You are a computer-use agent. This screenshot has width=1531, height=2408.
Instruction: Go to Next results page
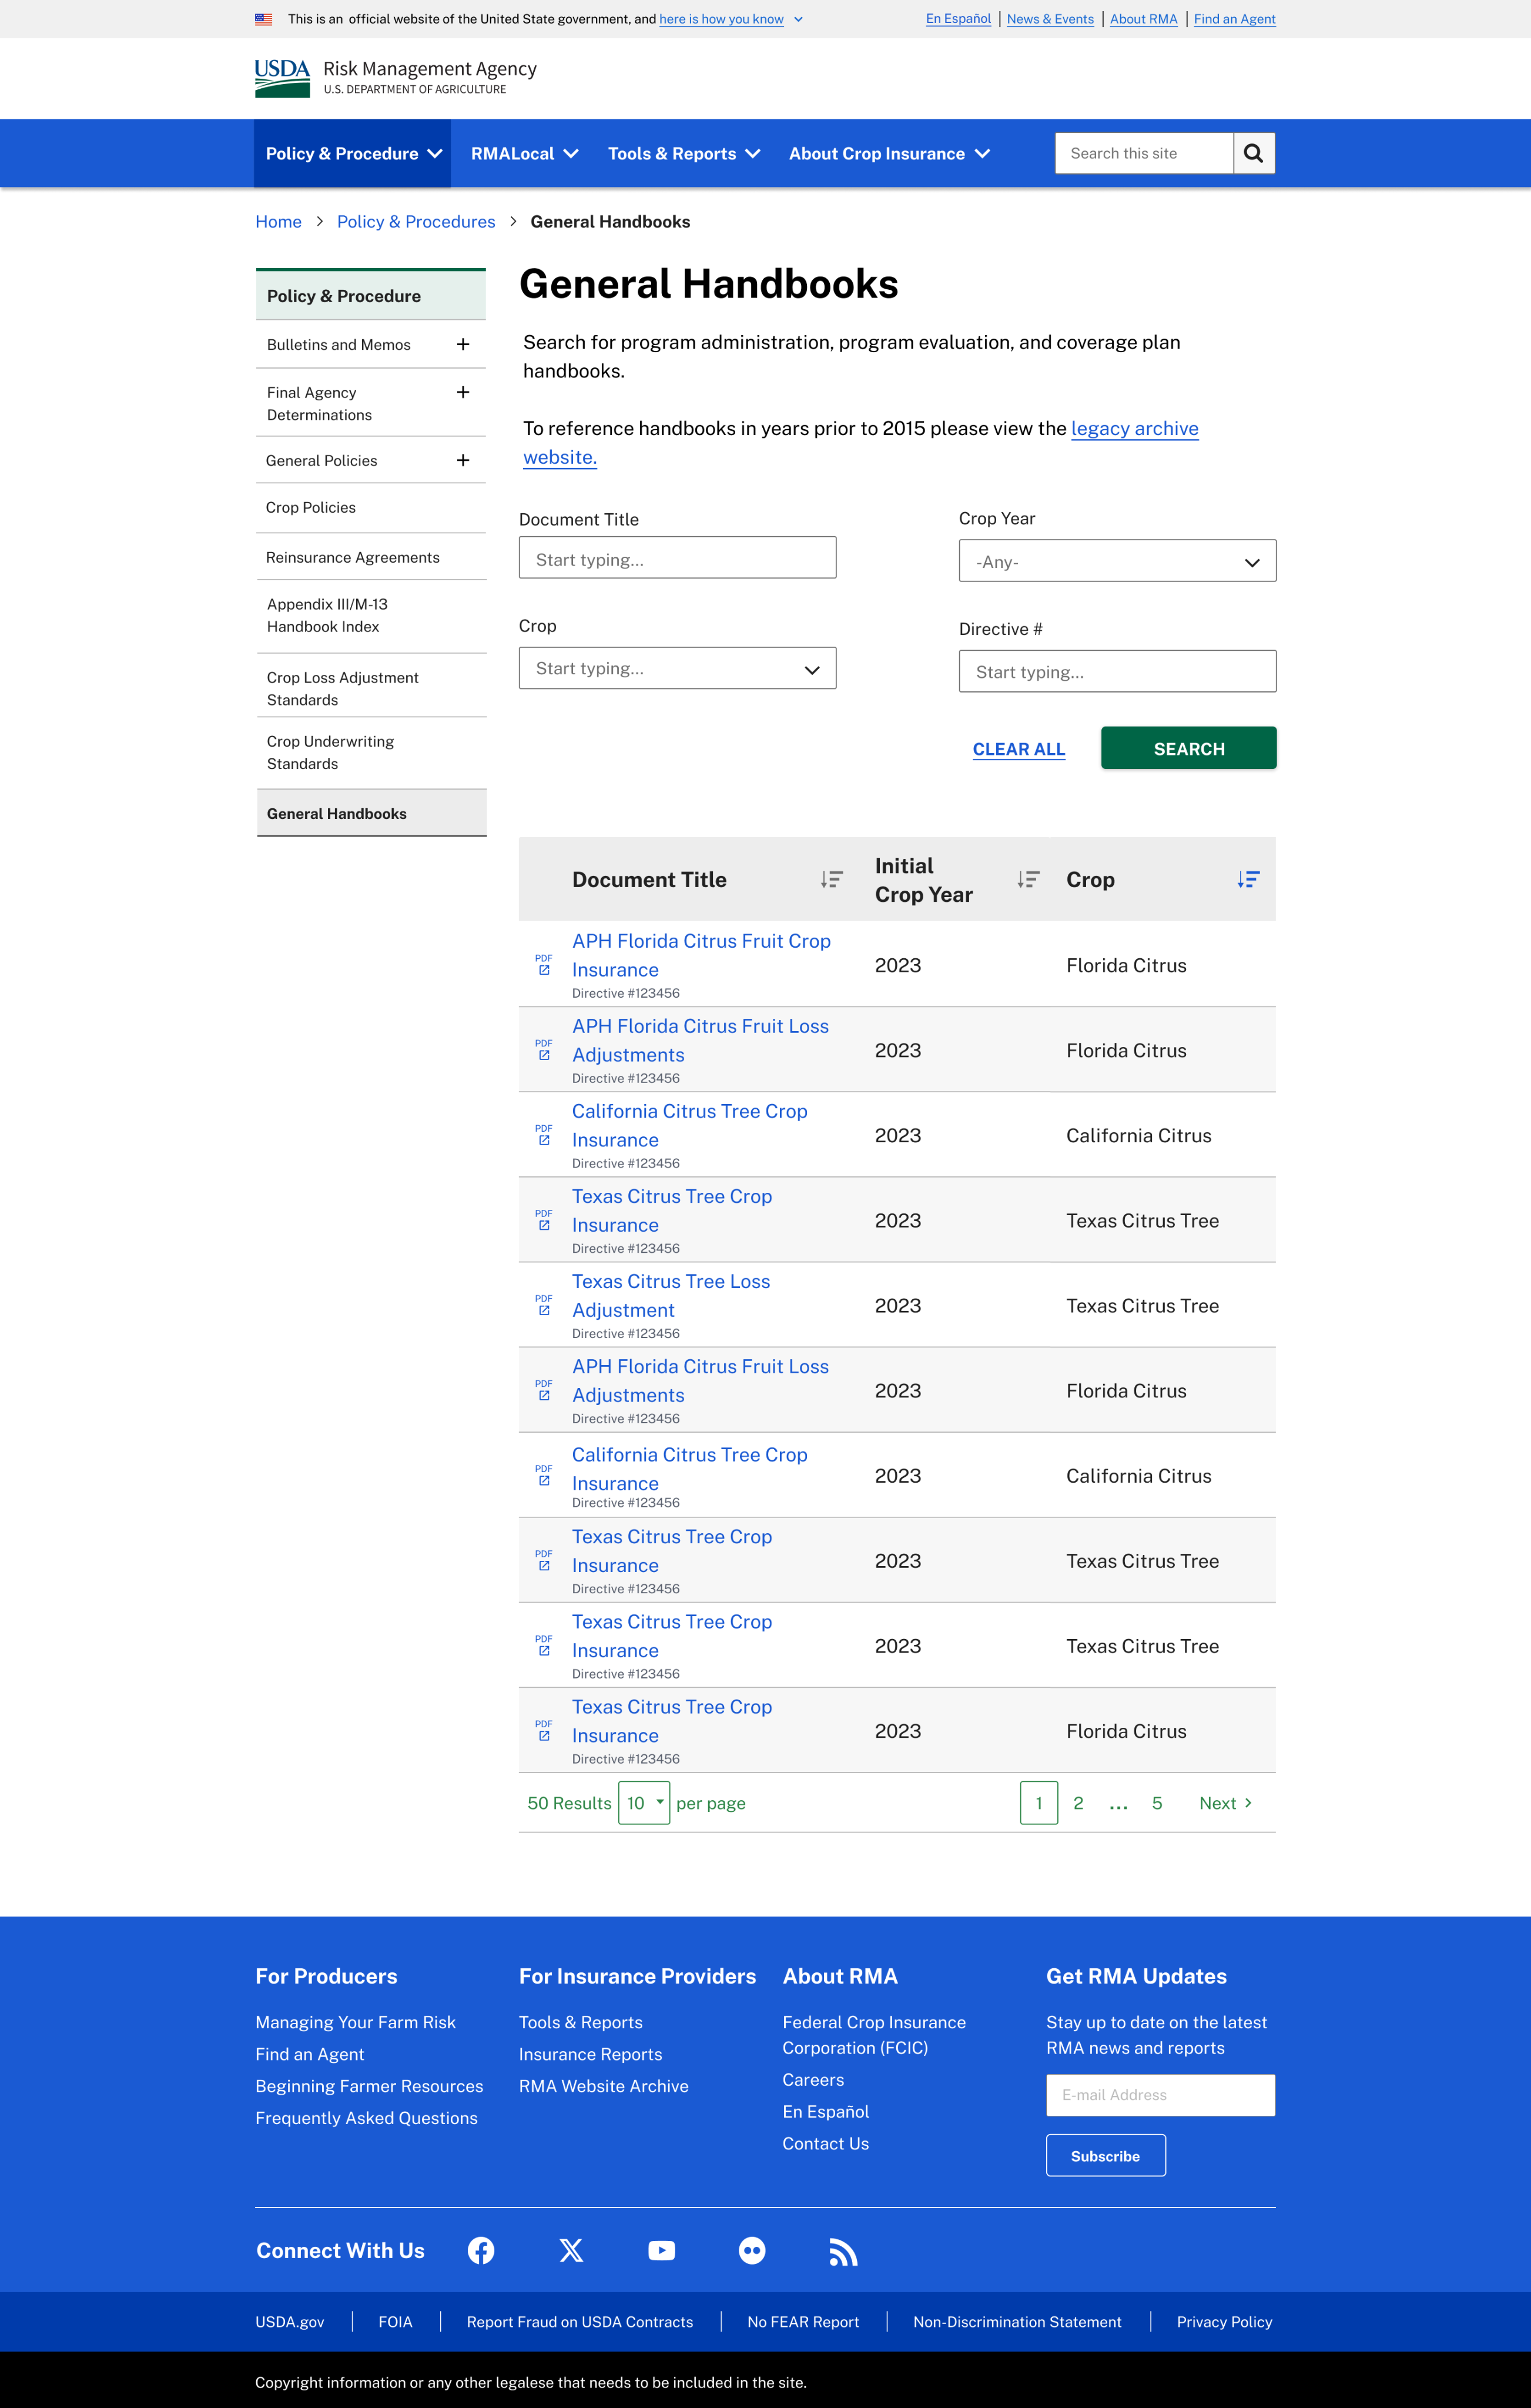coord(1225,1803)
